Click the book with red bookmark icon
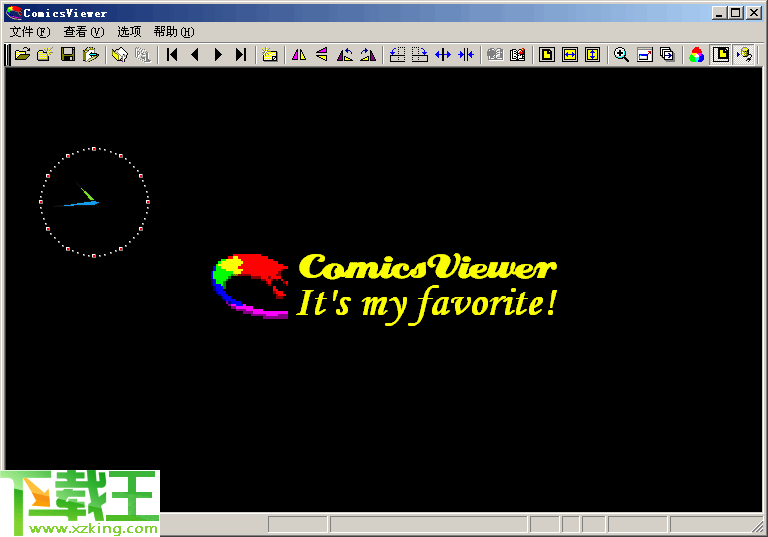The height and width of the screenshot is (537, 768). (x=518, y=54)
